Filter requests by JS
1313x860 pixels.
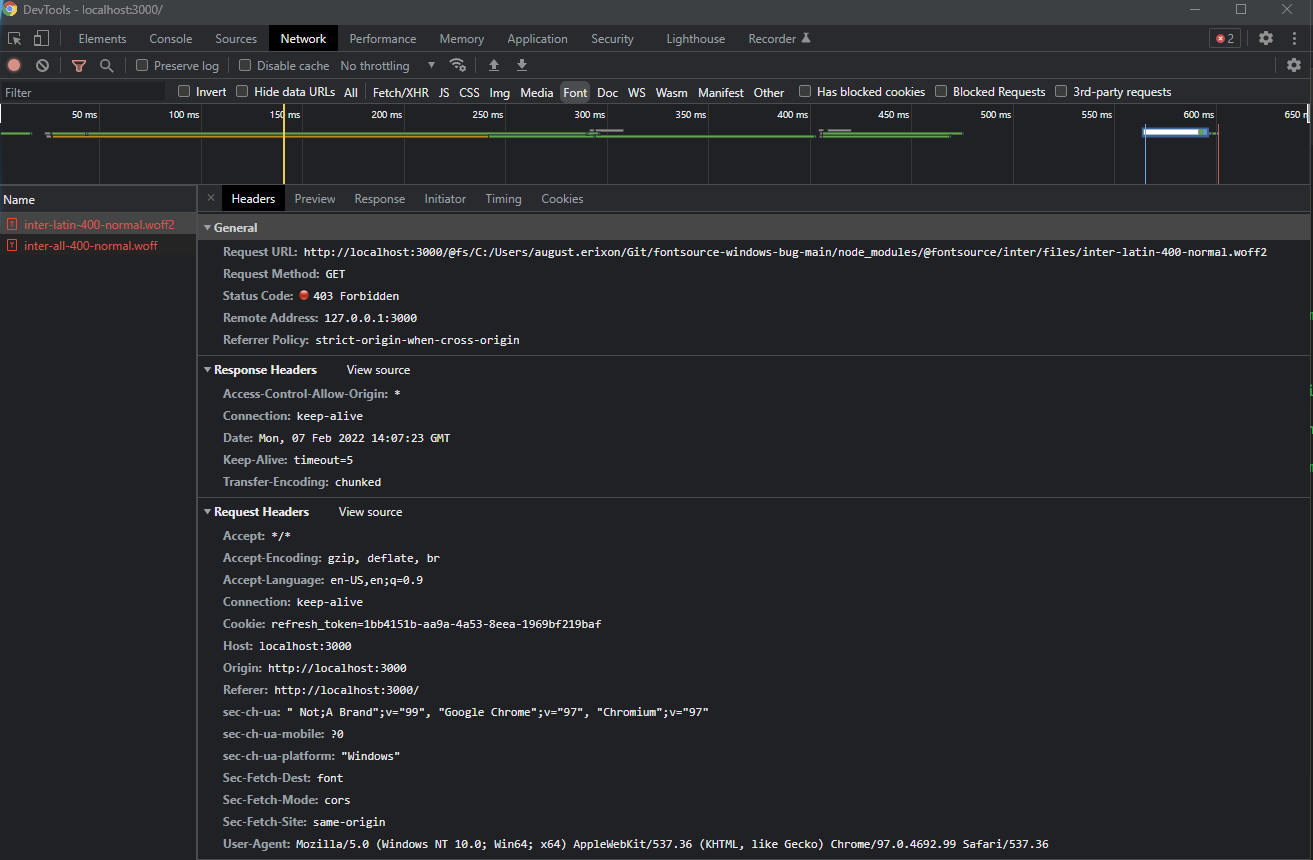[x=444, y=92]
